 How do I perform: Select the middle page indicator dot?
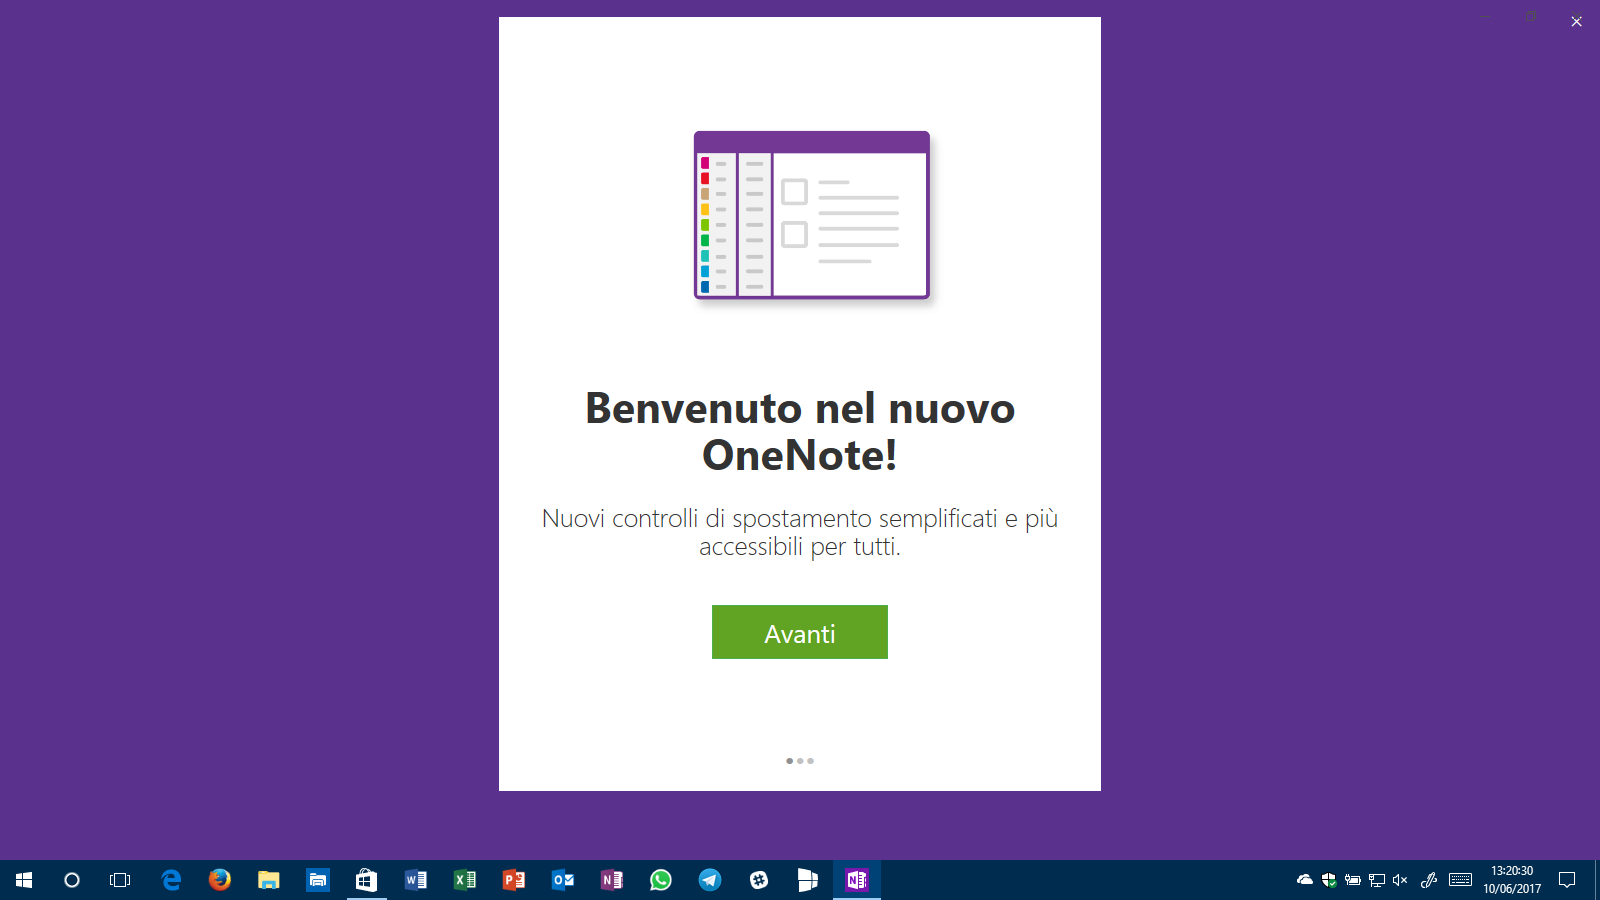point(800,761)
